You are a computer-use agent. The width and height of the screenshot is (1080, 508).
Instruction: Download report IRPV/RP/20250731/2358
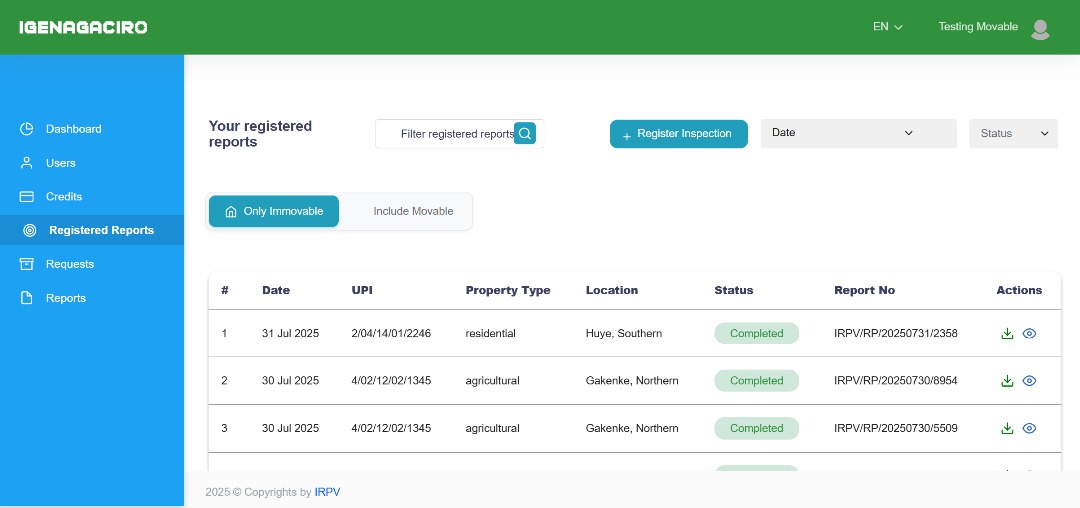[x=1007, y=333]
